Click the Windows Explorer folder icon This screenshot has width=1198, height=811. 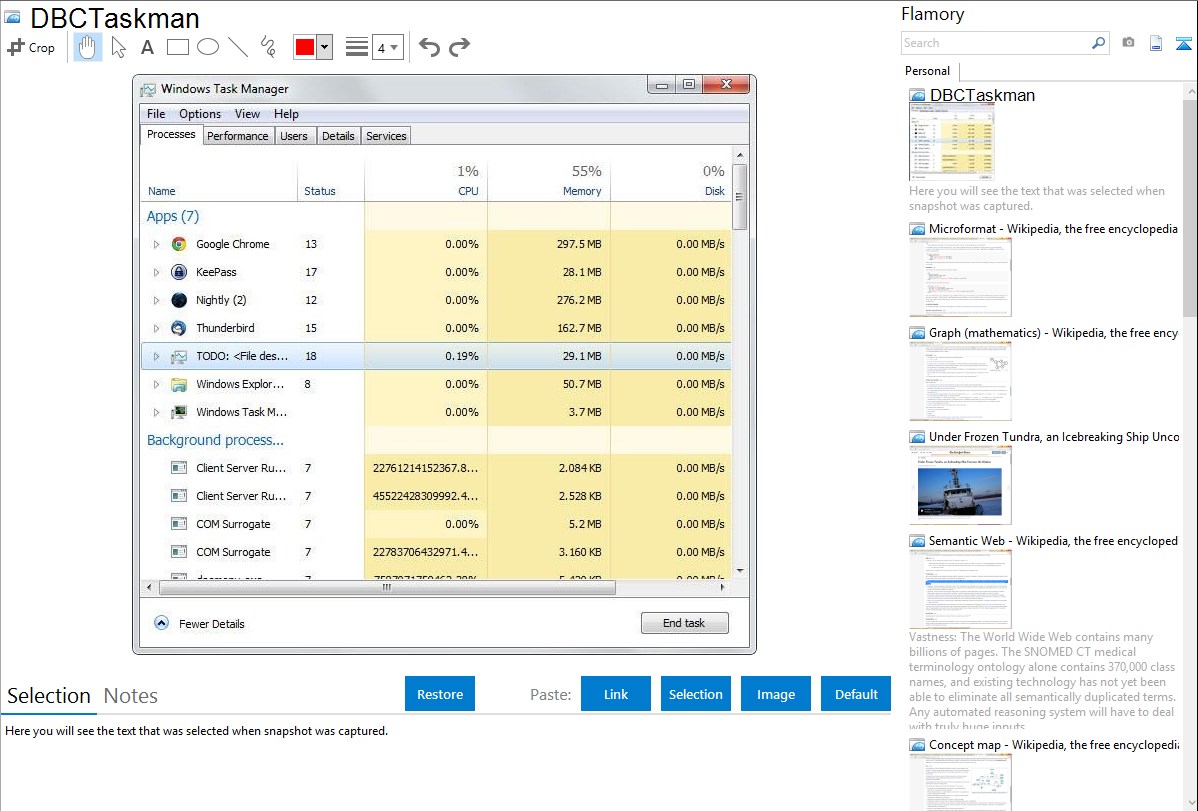coord(179,384)
